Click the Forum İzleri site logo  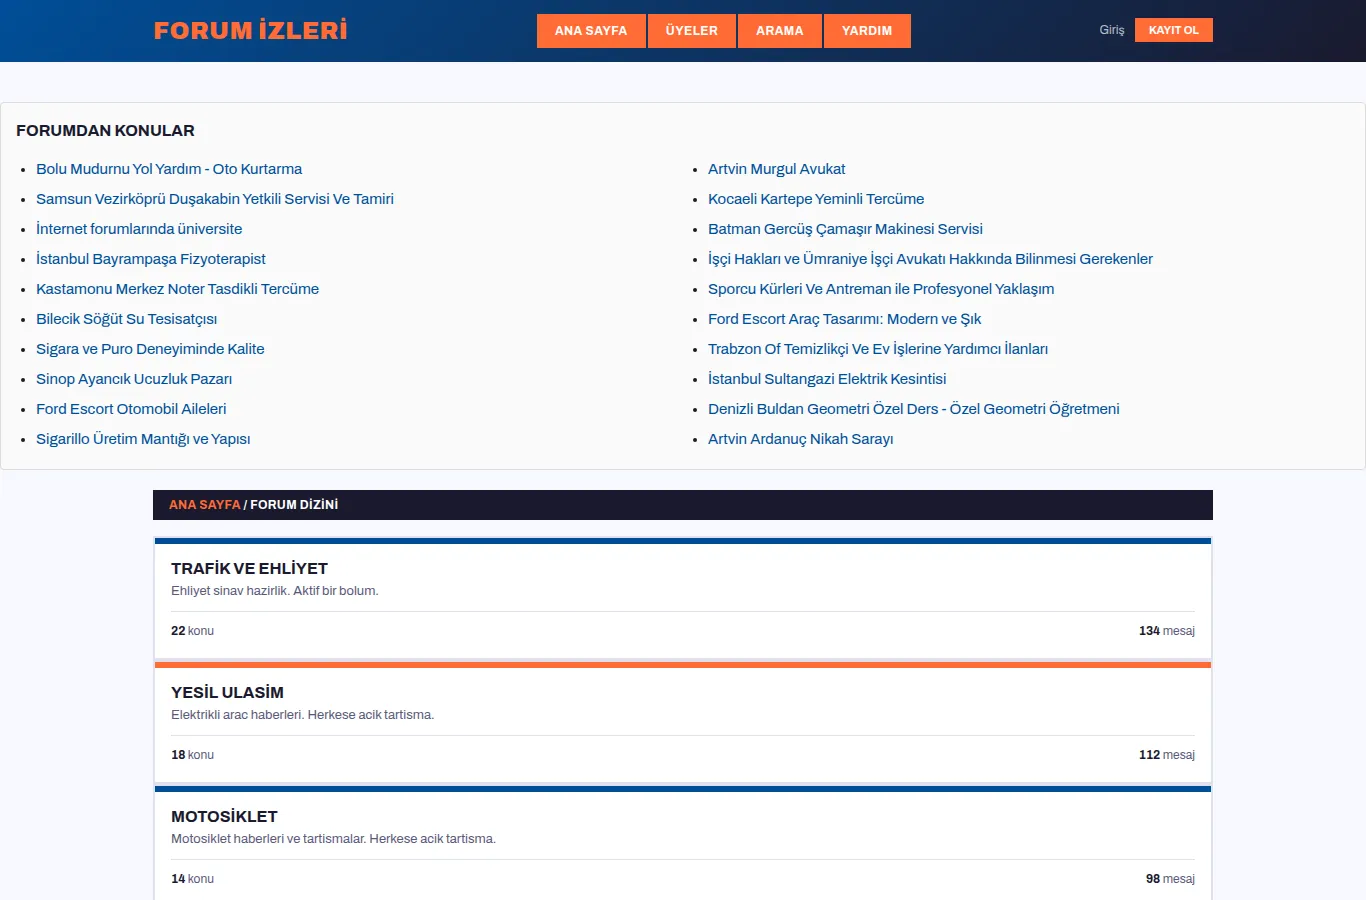point(250,30)
